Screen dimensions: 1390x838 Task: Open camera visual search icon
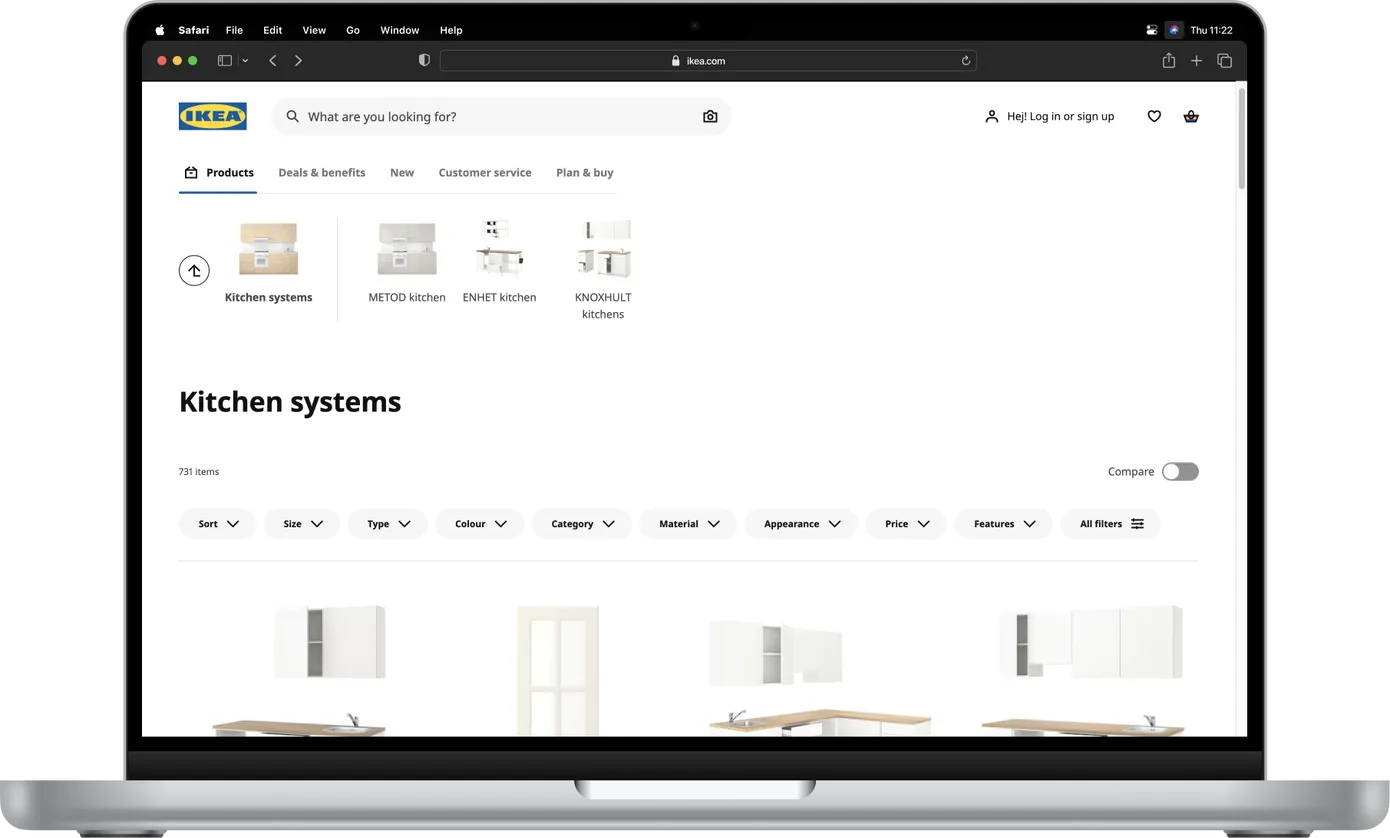pos(710,117)
